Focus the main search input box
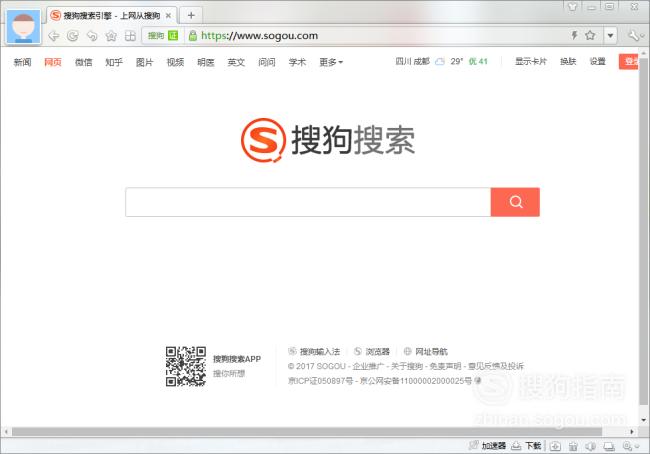Image resolution: width=650 pixels, height=454 pixels. (x=308, y=202)
